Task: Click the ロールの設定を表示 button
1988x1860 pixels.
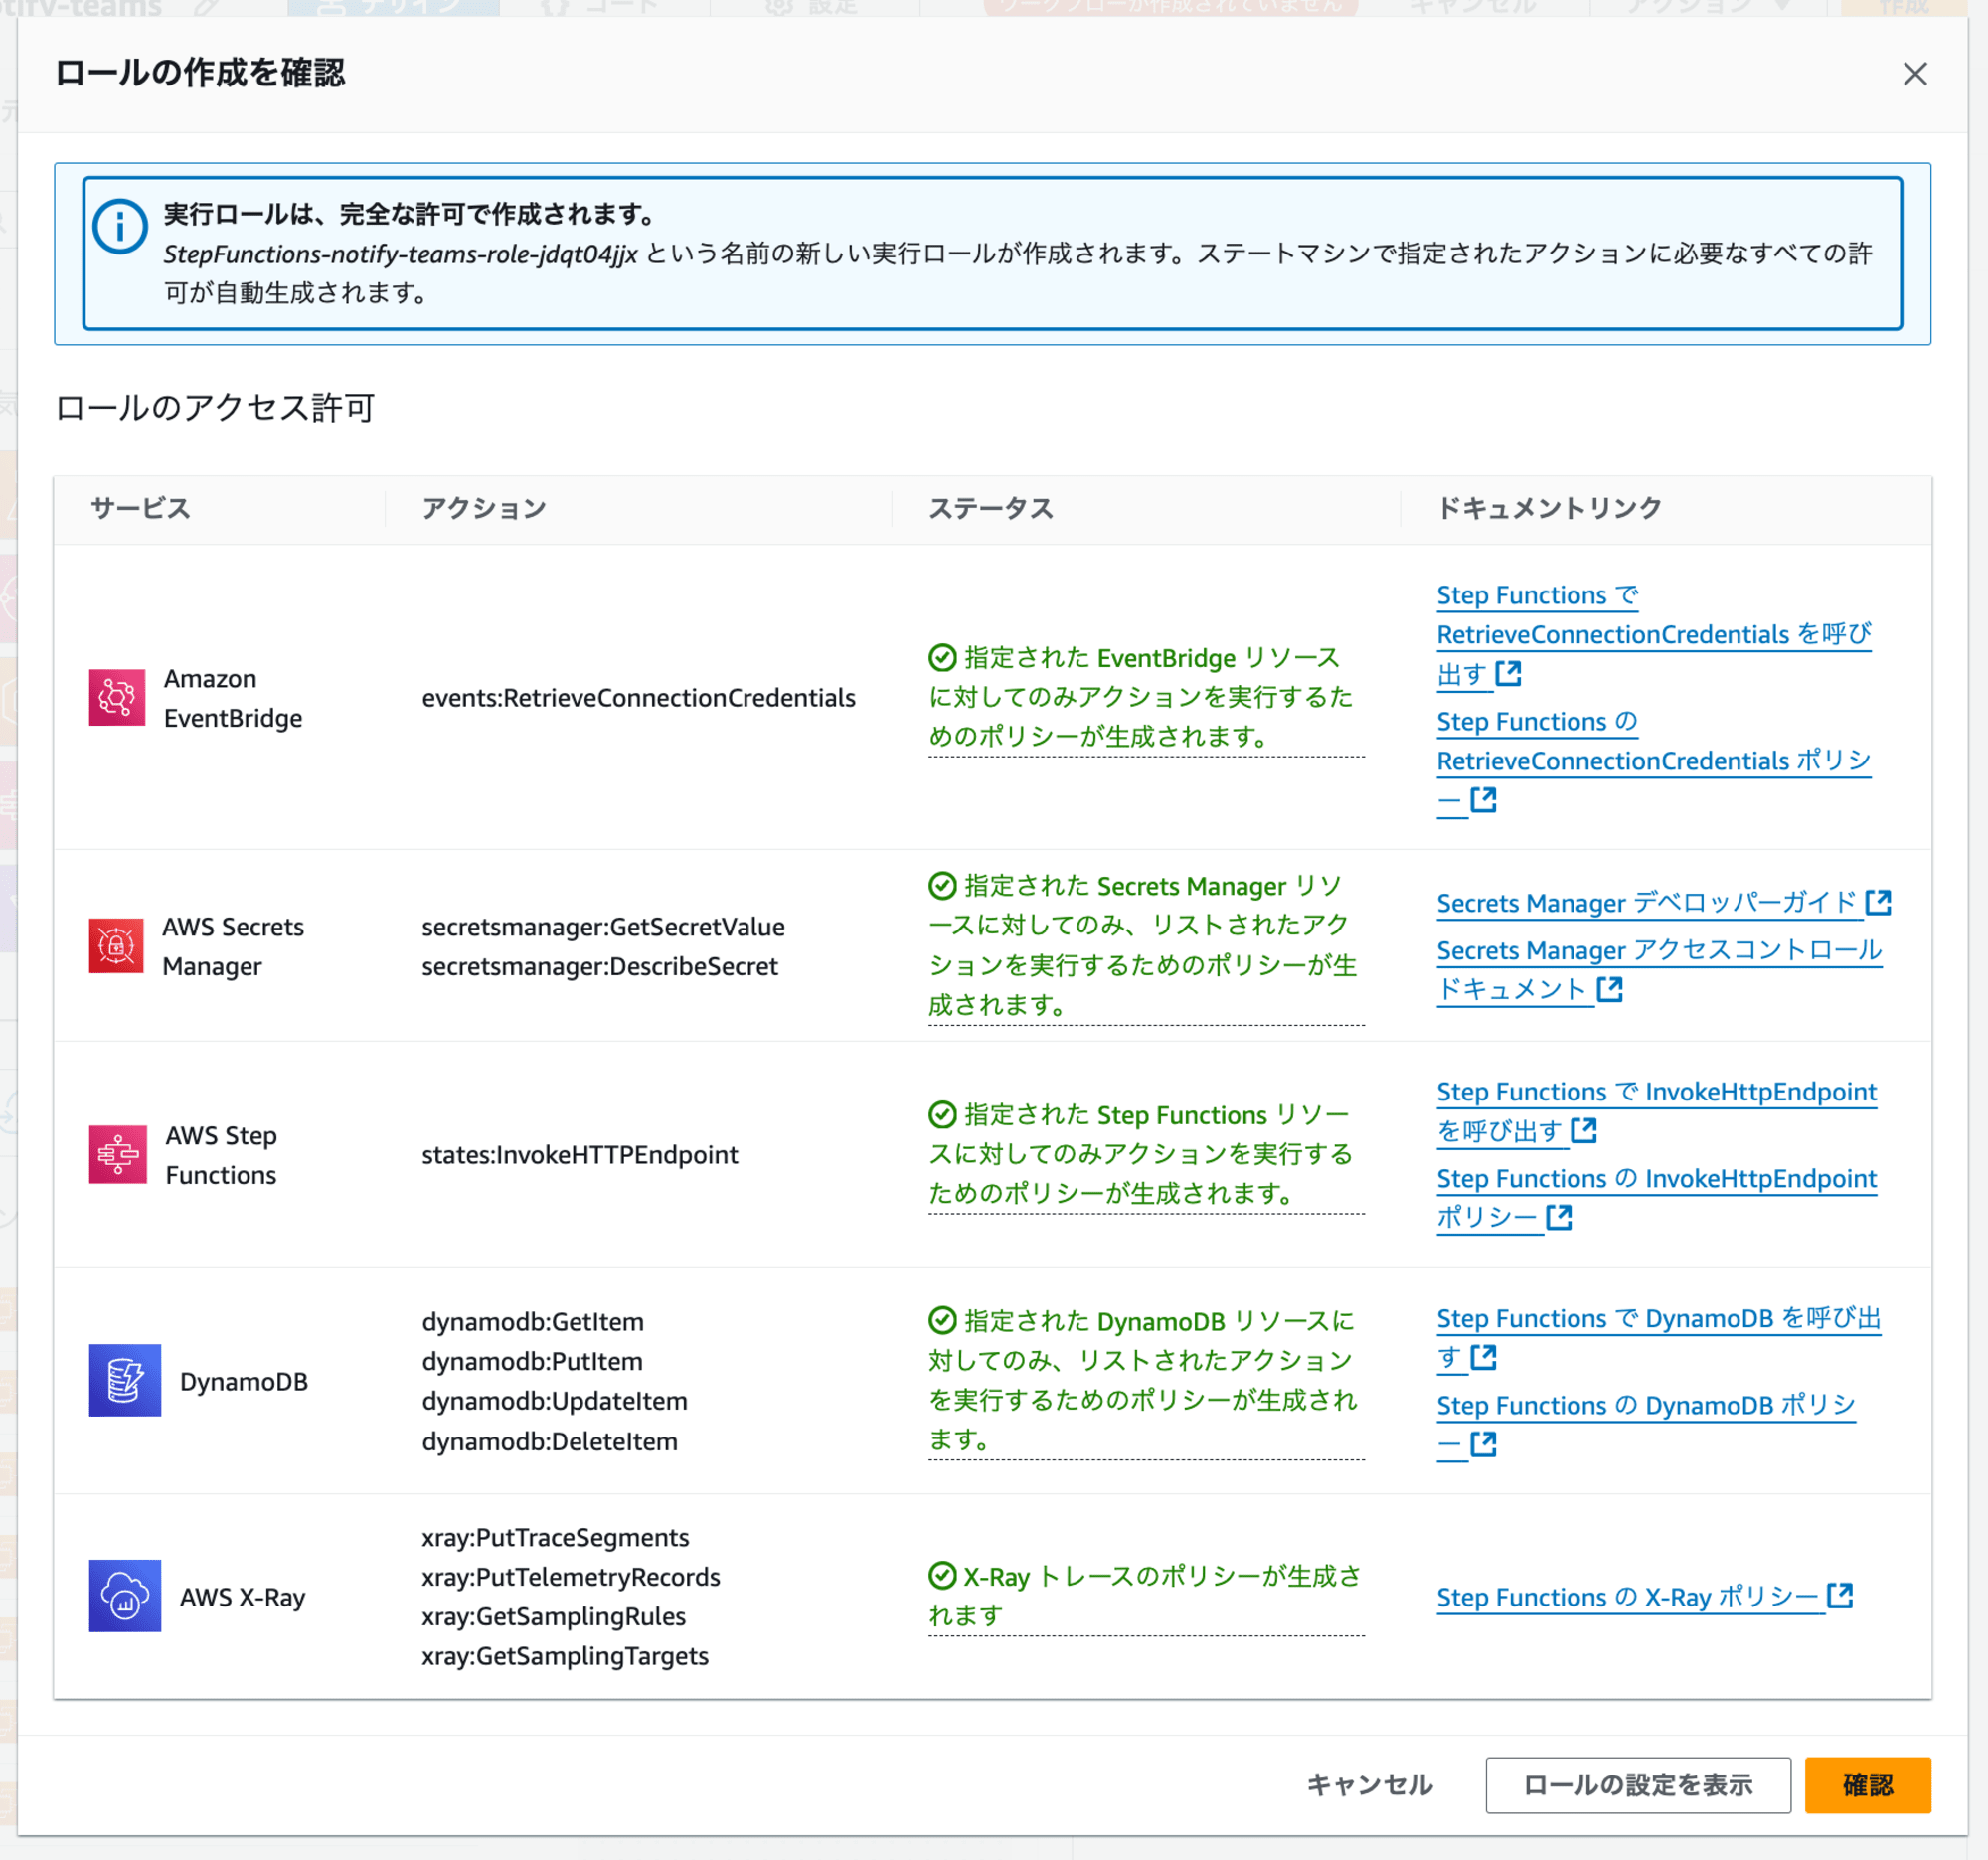Action: pos(1637,1784)
